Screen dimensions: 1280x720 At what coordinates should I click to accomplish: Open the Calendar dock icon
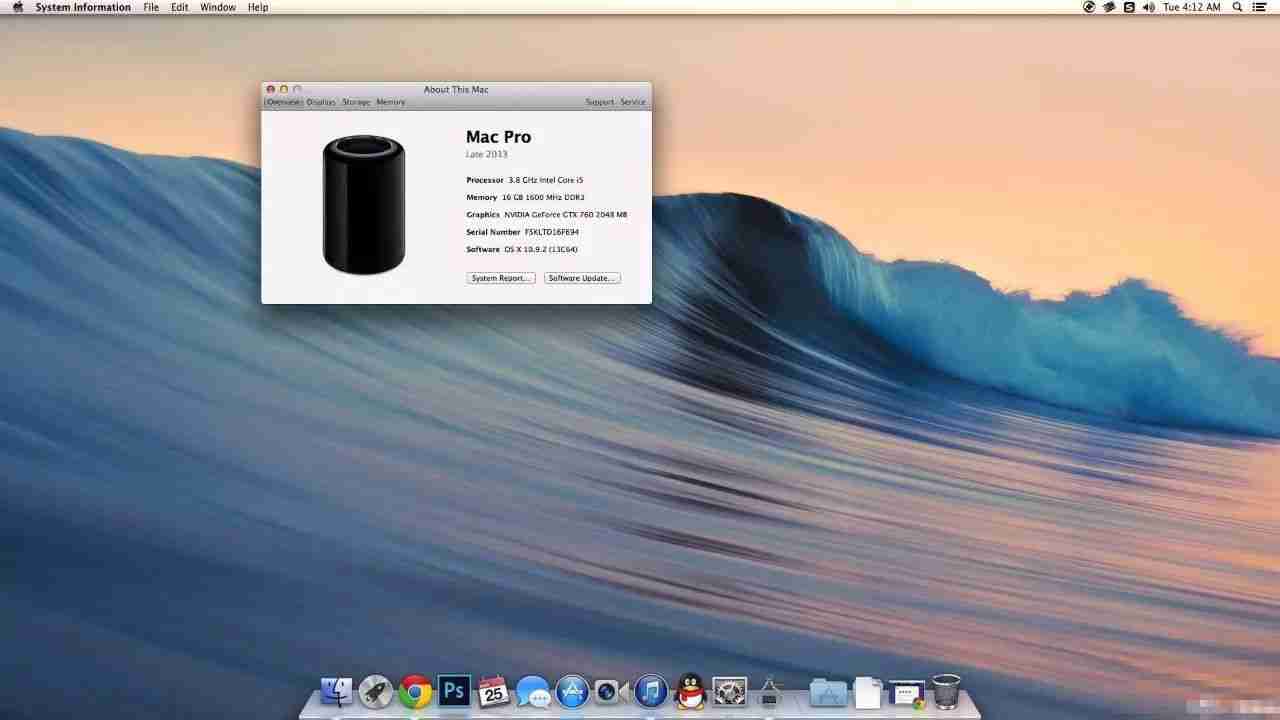tap(494, 691)
